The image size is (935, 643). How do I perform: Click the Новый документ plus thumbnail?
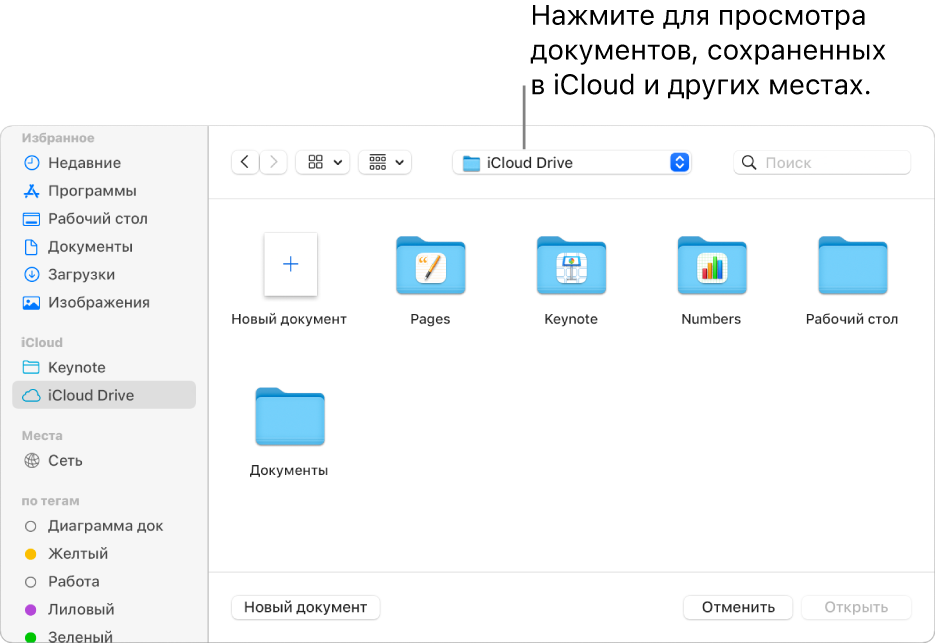point(290,265)
